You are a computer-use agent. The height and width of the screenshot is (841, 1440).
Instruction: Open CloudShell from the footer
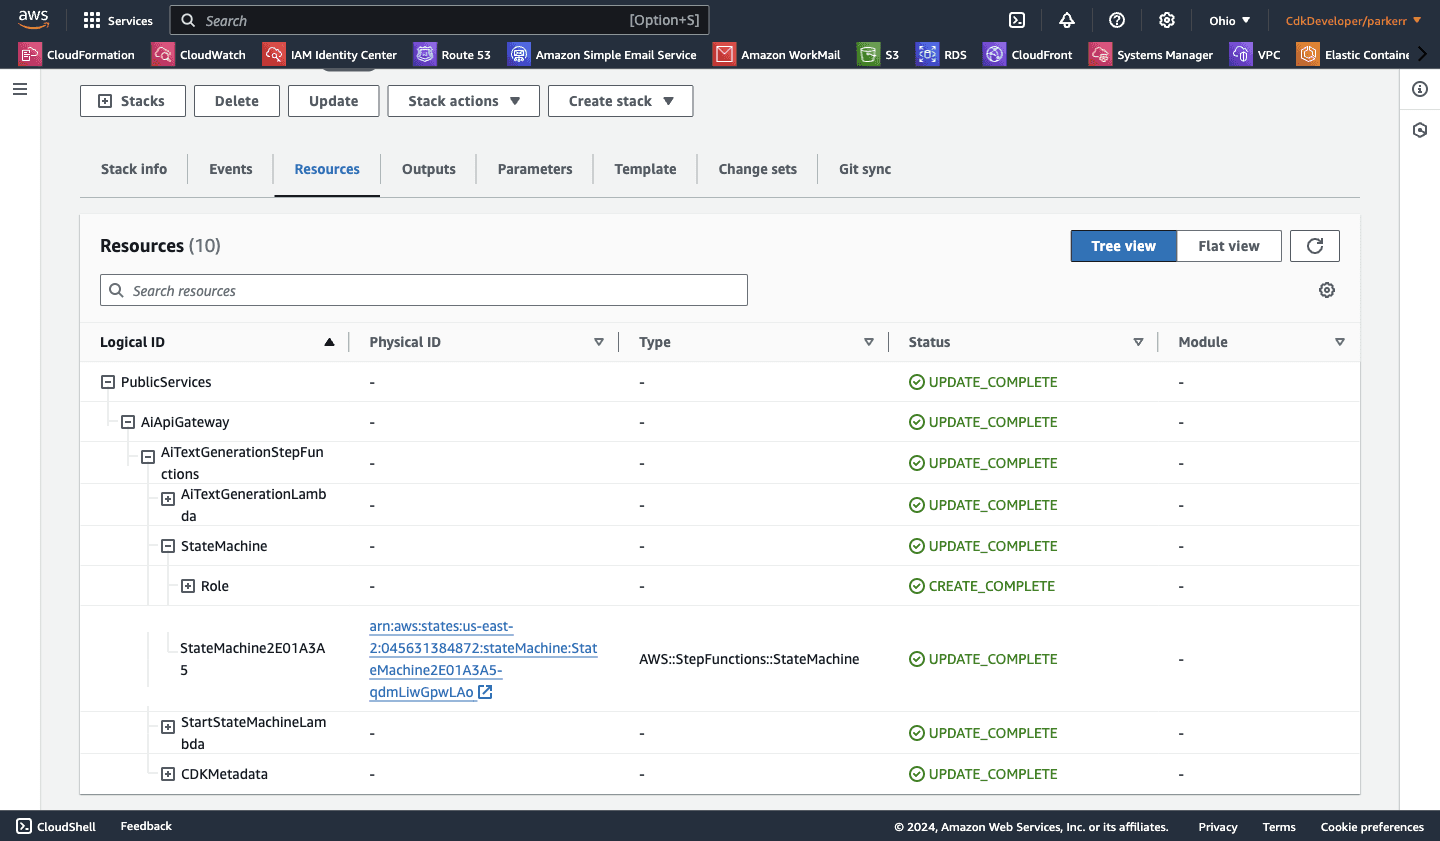coord(56,826)
